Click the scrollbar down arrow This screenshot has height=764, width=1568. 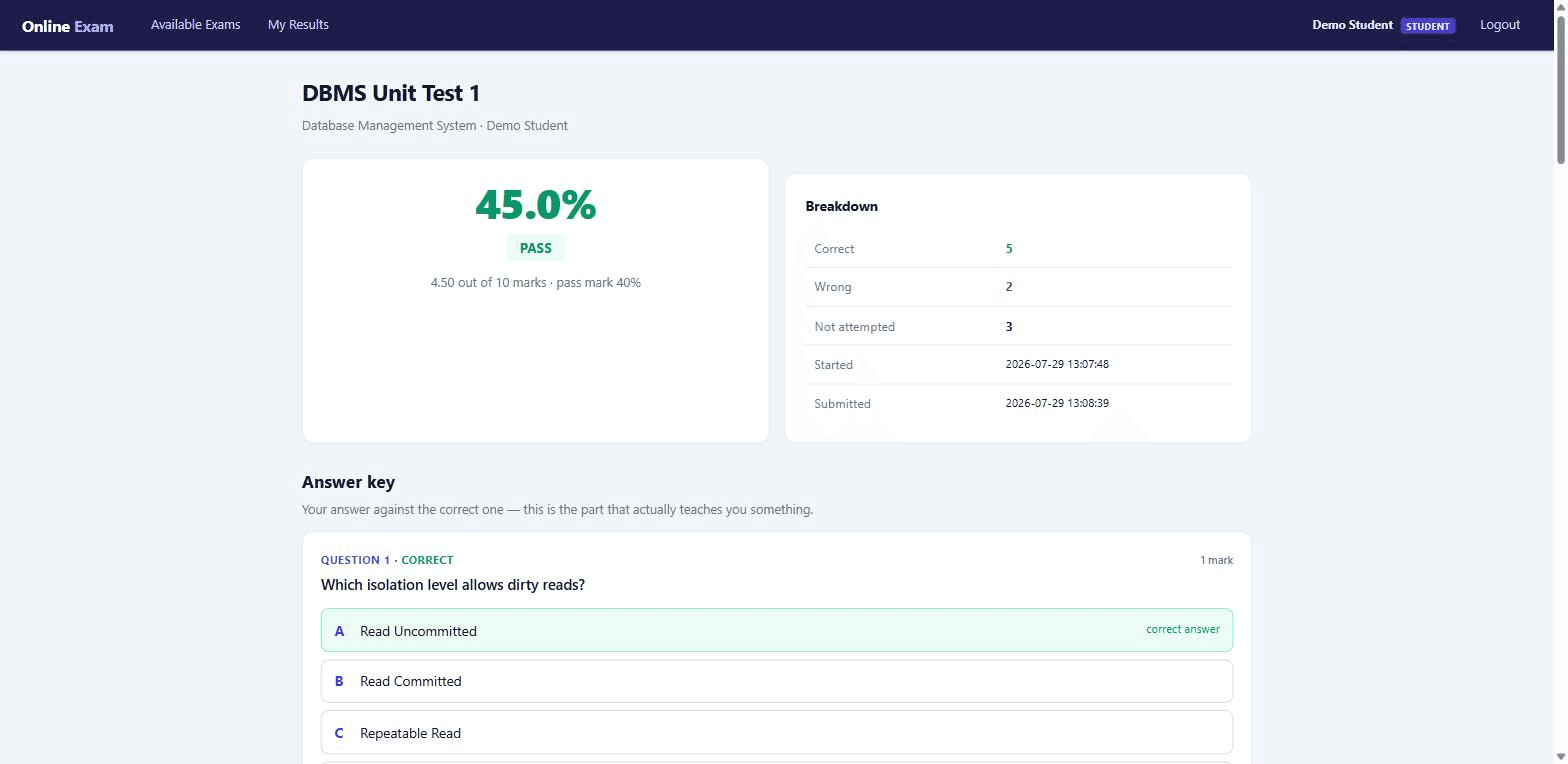1560,757
